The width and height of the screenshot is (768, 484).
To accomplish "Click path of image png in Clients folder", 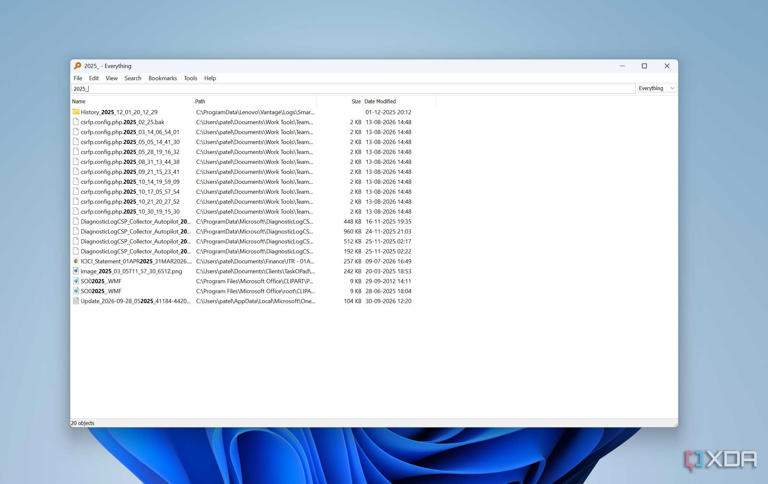I will tap(255, 271).
